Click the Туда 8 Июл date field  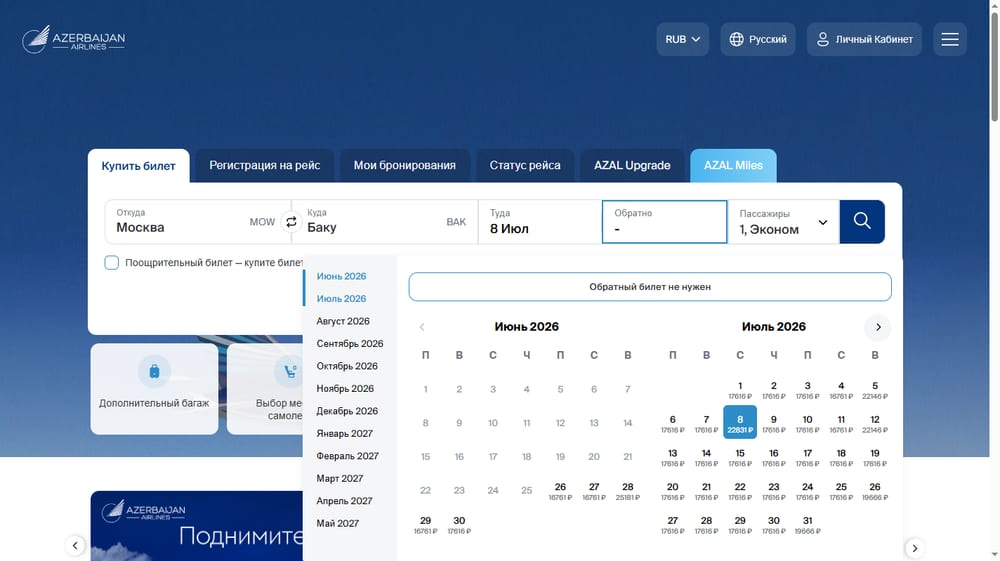pyautogui.click(x=540, y=222)
